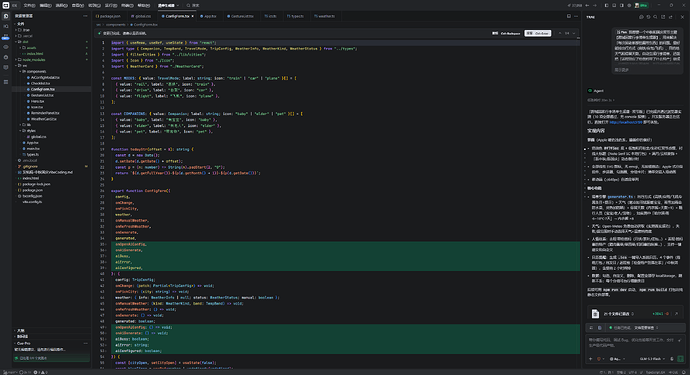Switch to the GestureList.tsx tab
The width and height of the screenshot is (690, 375).
click(241, 16)
